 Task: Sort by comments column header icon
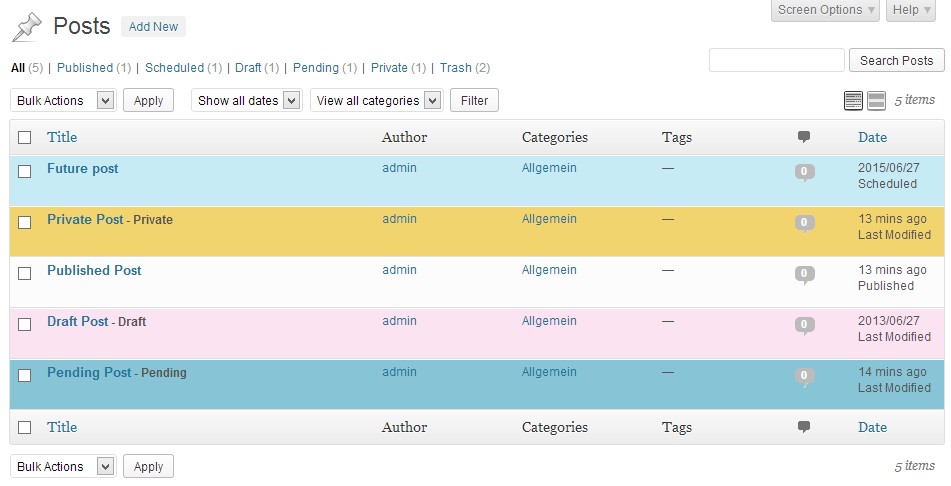click(x=804, y=137)
